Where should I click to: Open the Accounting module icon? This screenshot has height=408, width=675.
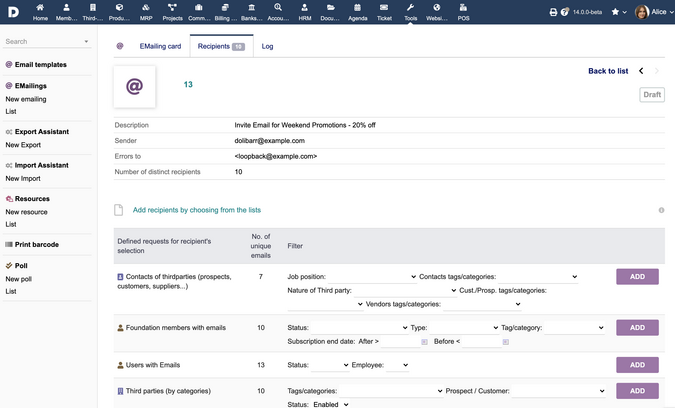click(x=278, y=7)
